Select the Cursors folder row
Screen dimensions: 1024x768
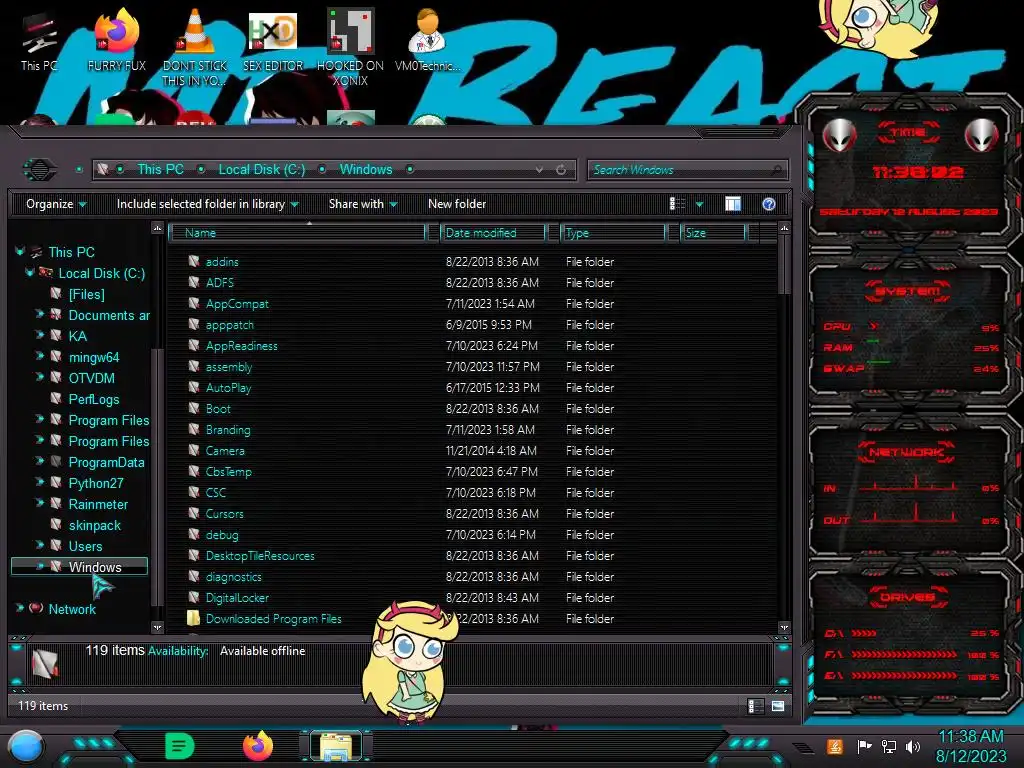click(x=472, y=514)
